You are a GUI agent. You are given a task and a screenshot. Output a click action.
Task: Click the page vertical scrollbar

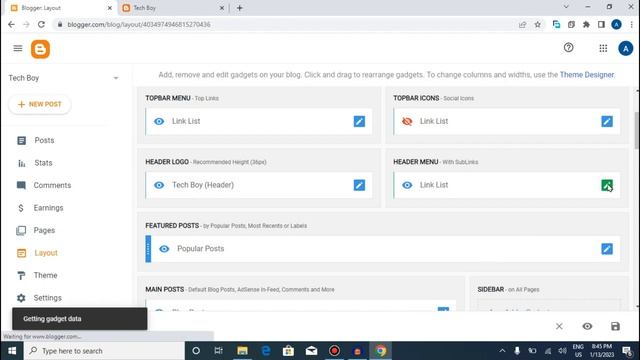tap(636, 131)
